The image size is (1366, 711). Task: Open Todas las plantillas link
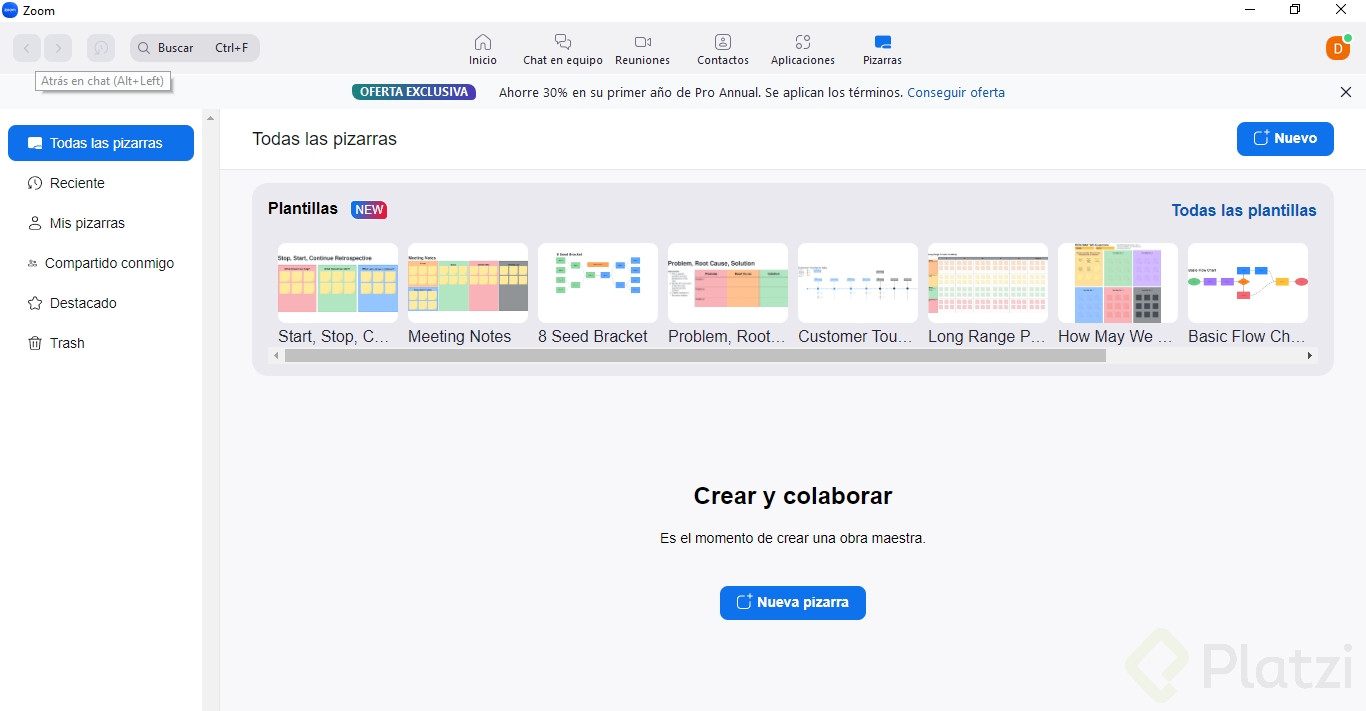pos(1244,210)
